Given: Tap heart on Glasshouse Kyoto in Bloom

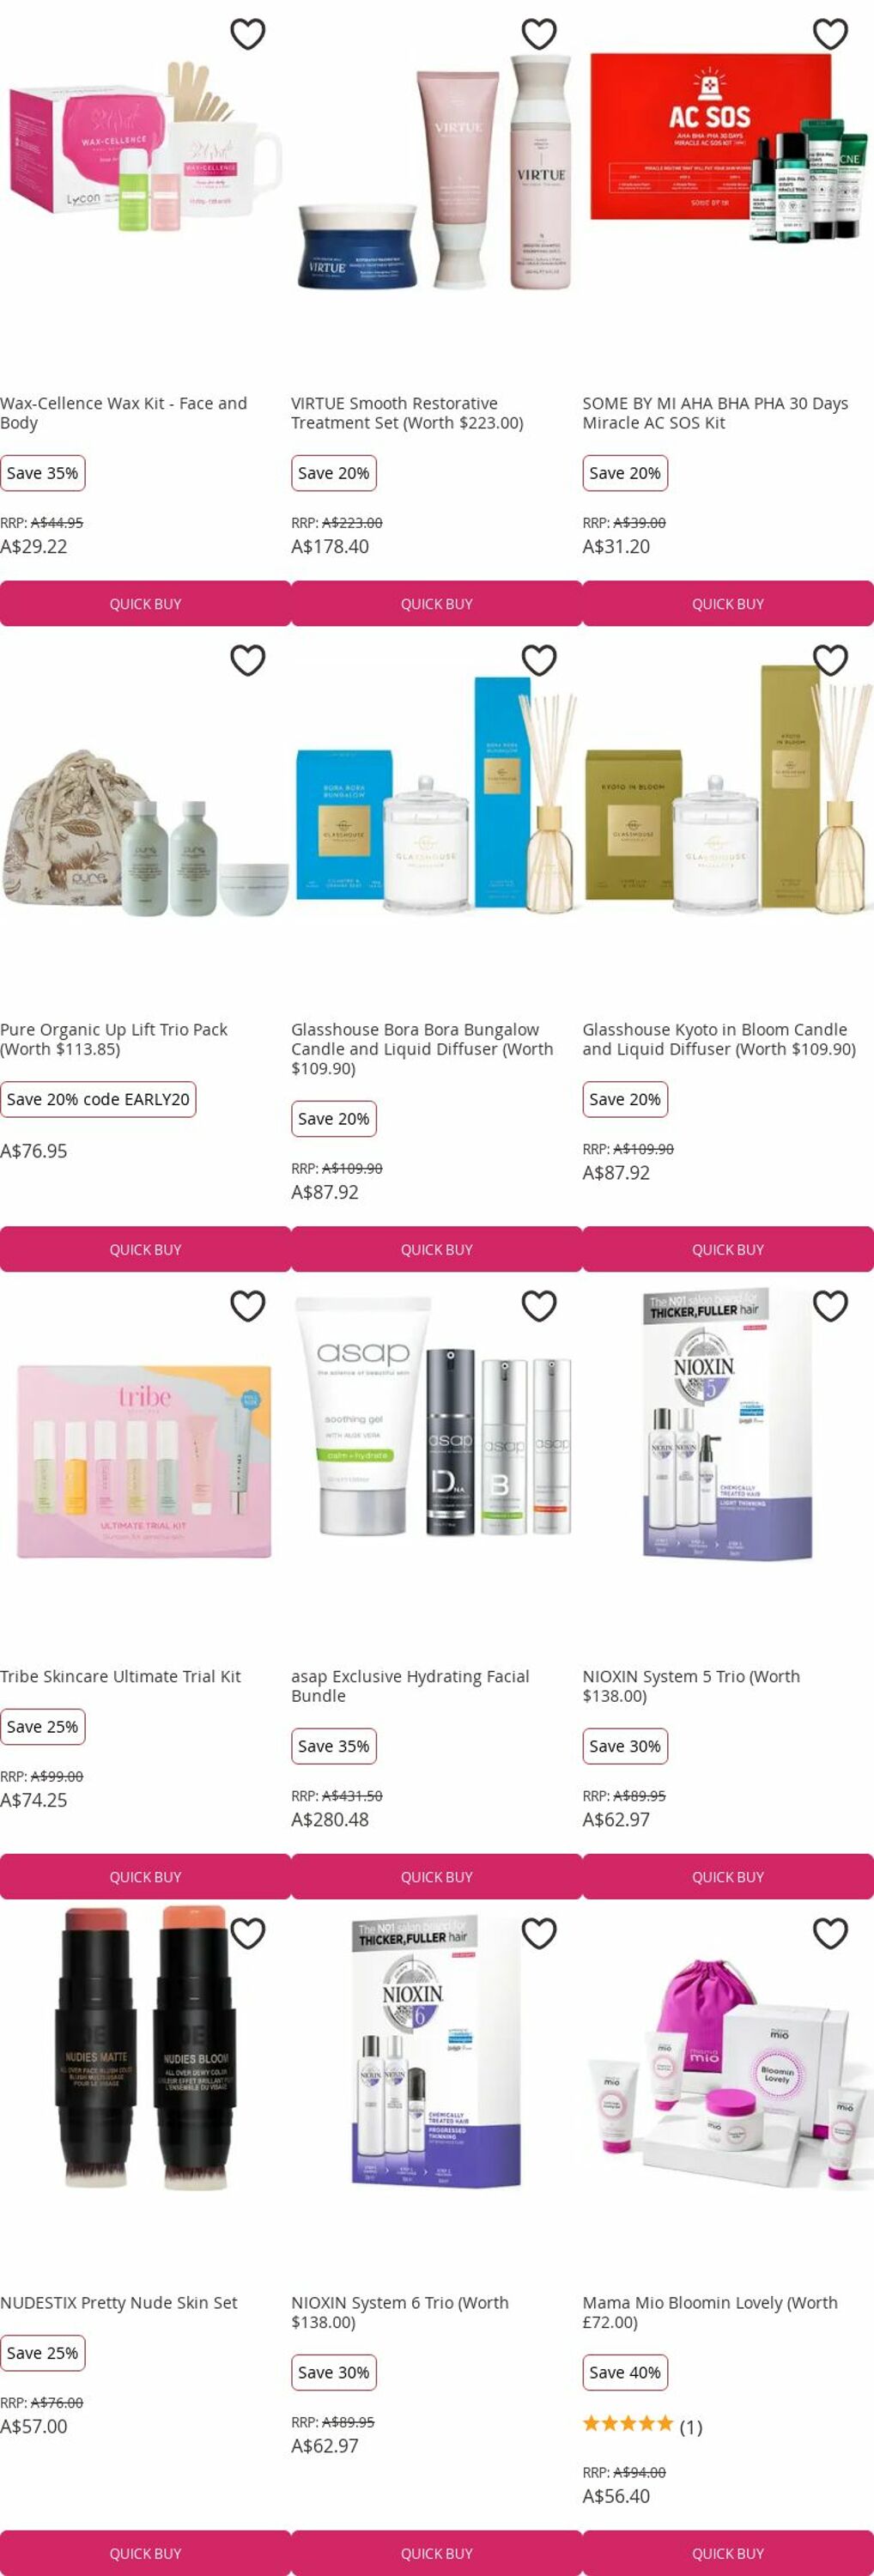Looking at the screenshot, I should click(x=830, y=660).
